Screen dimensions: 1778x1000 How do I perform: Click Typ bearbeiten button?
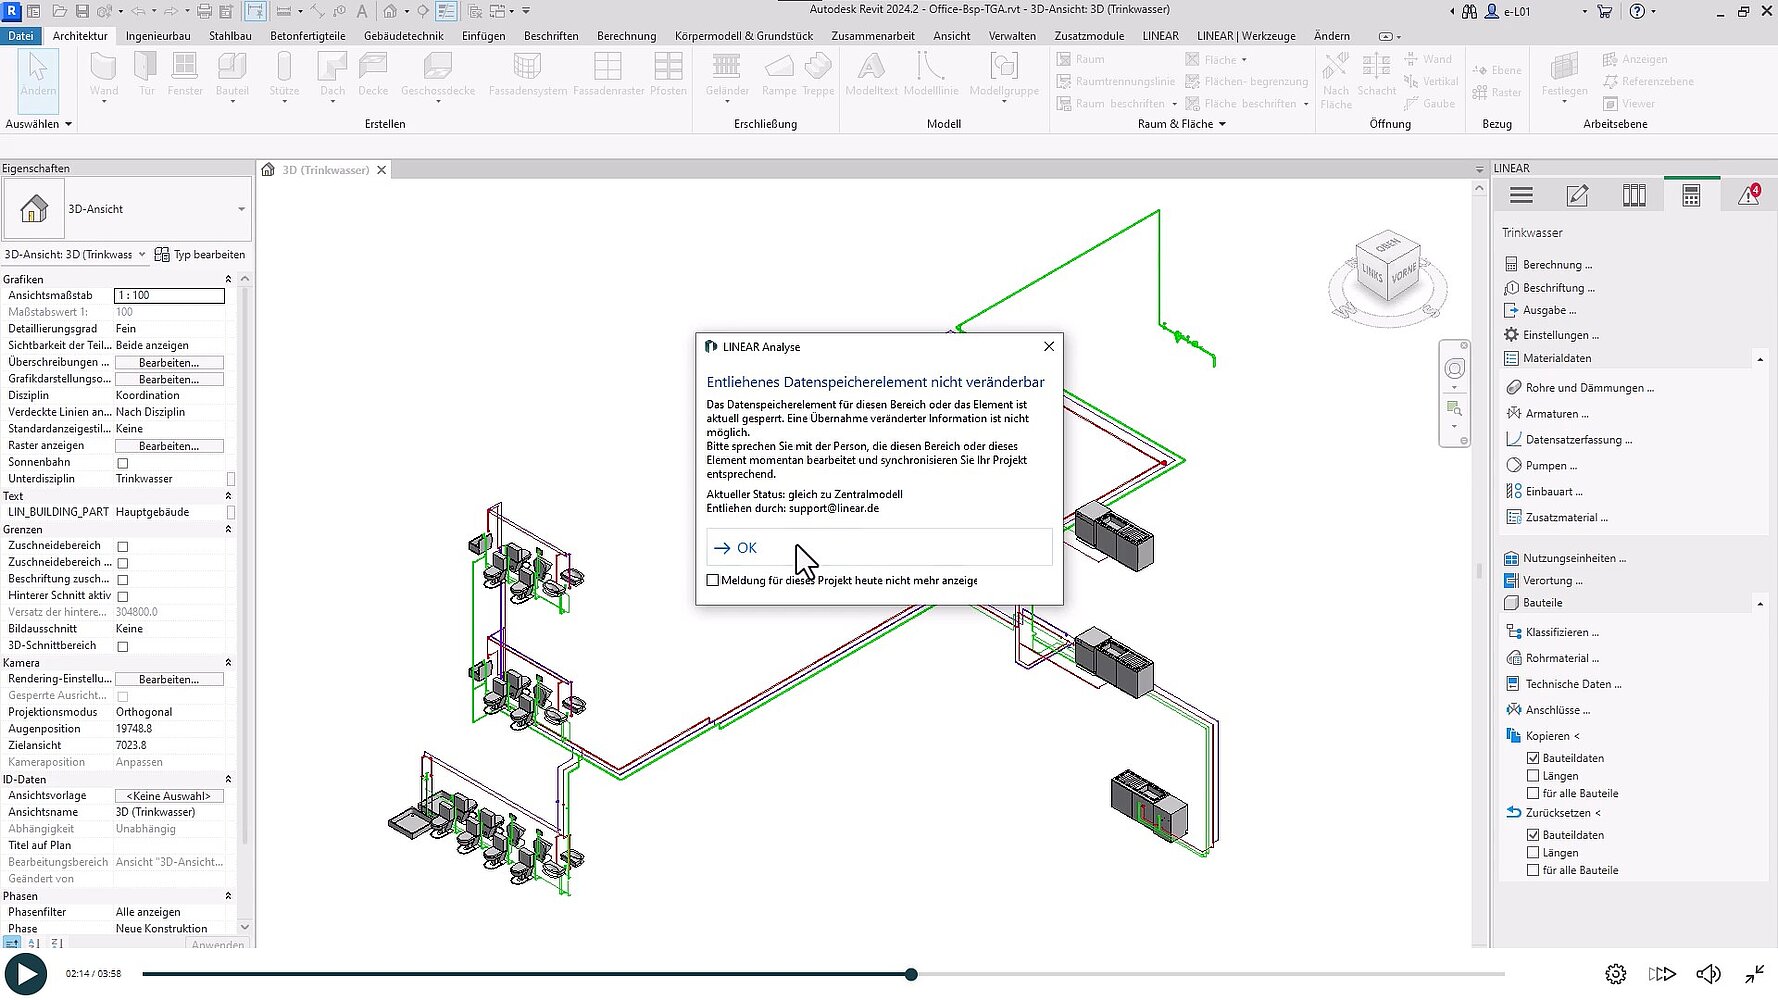point(200,255)
